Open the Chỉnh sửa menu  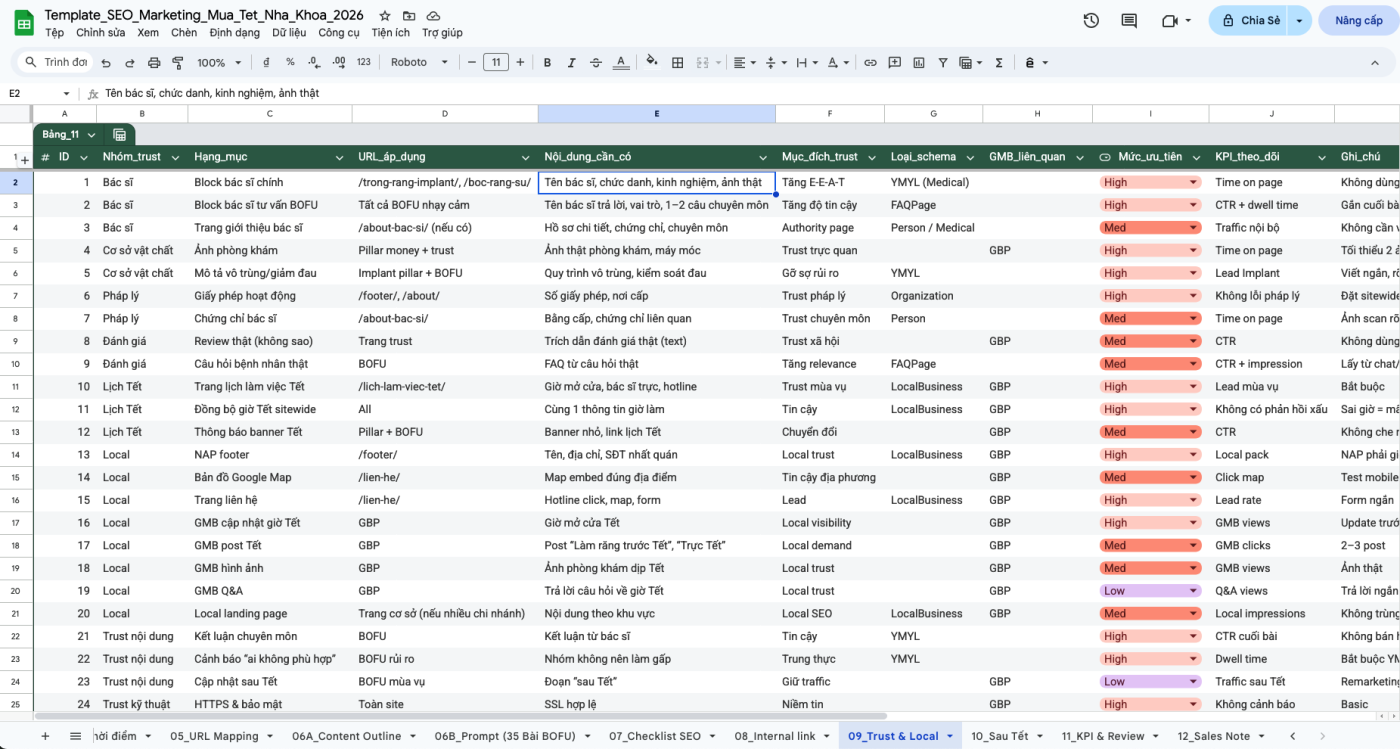(x=101, y=33)
